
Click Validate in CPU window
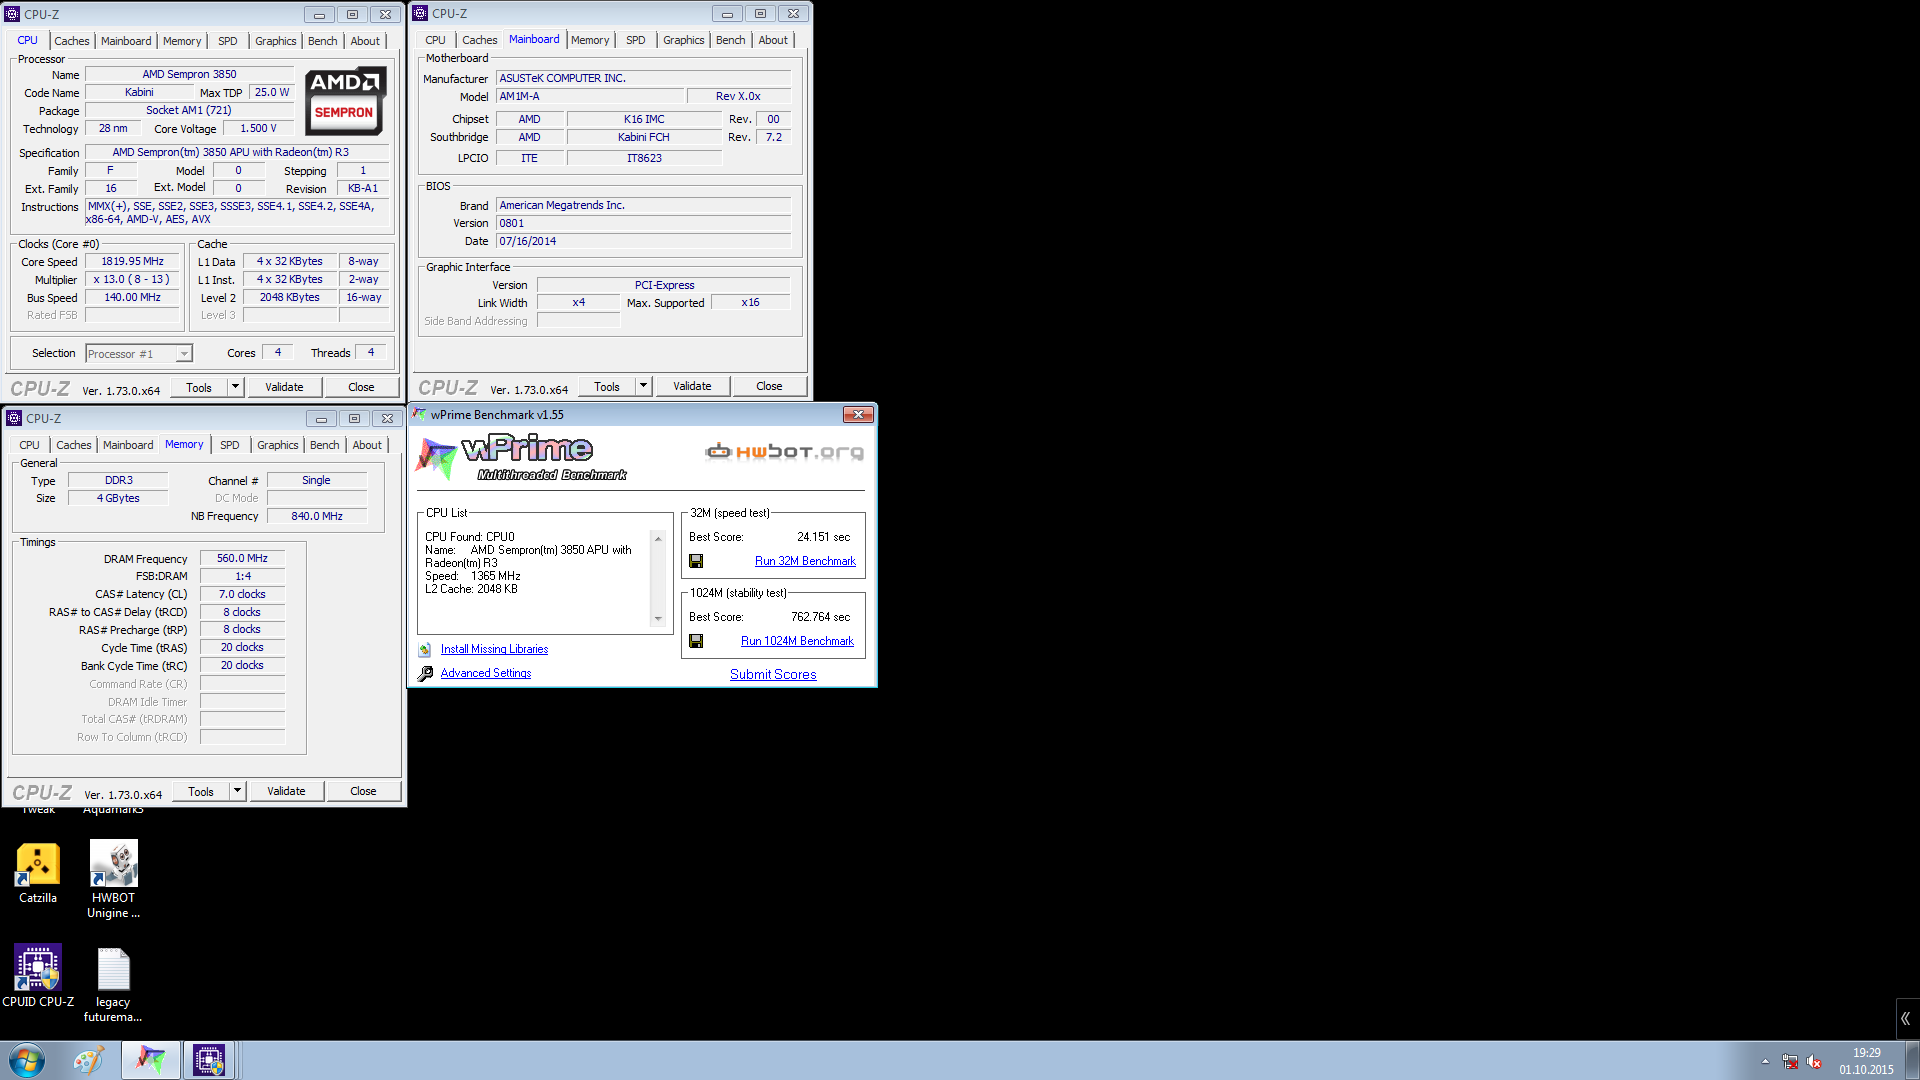[x=284, y=387]
